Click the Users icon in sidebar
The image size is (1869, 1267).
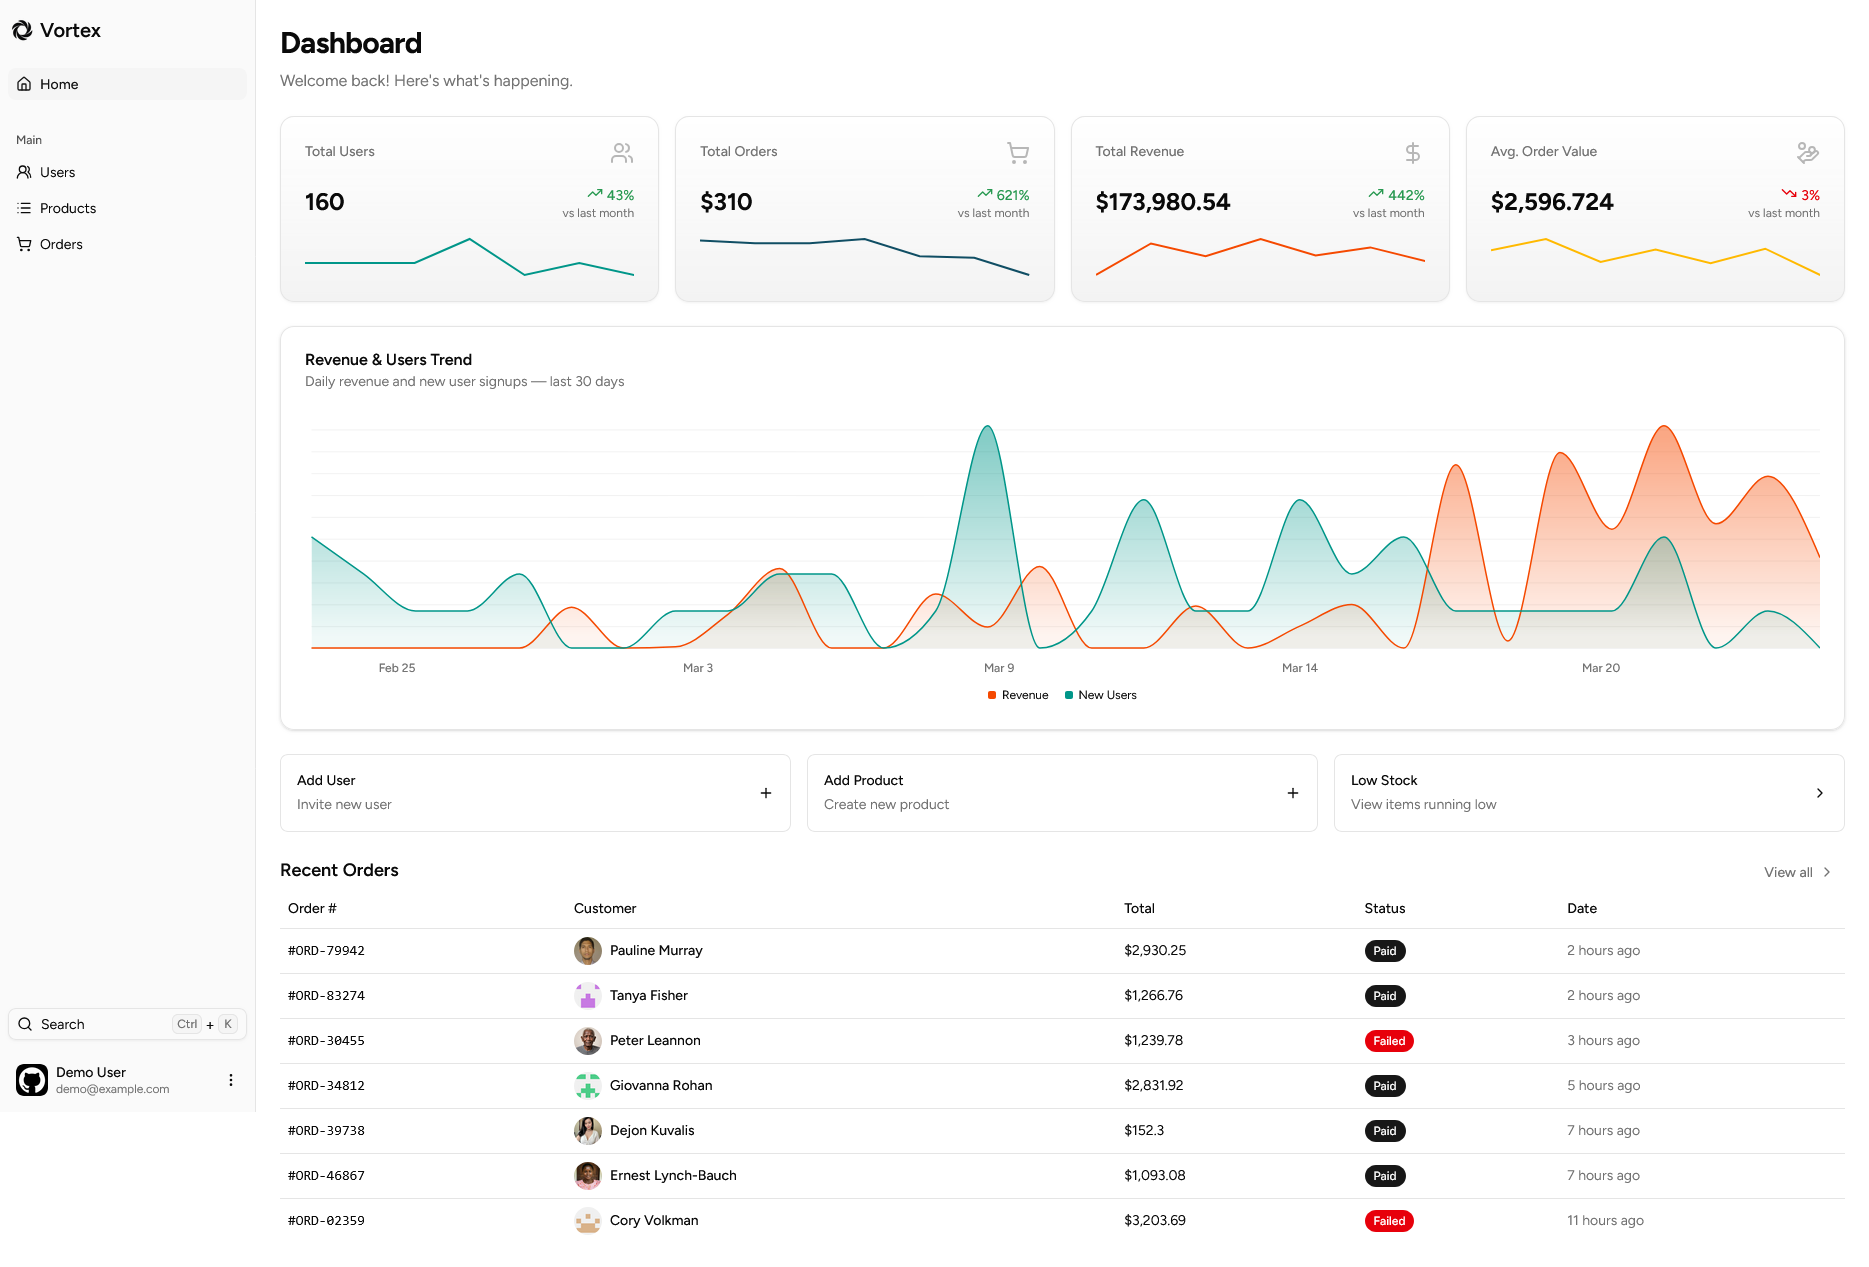tap(24, 172)
